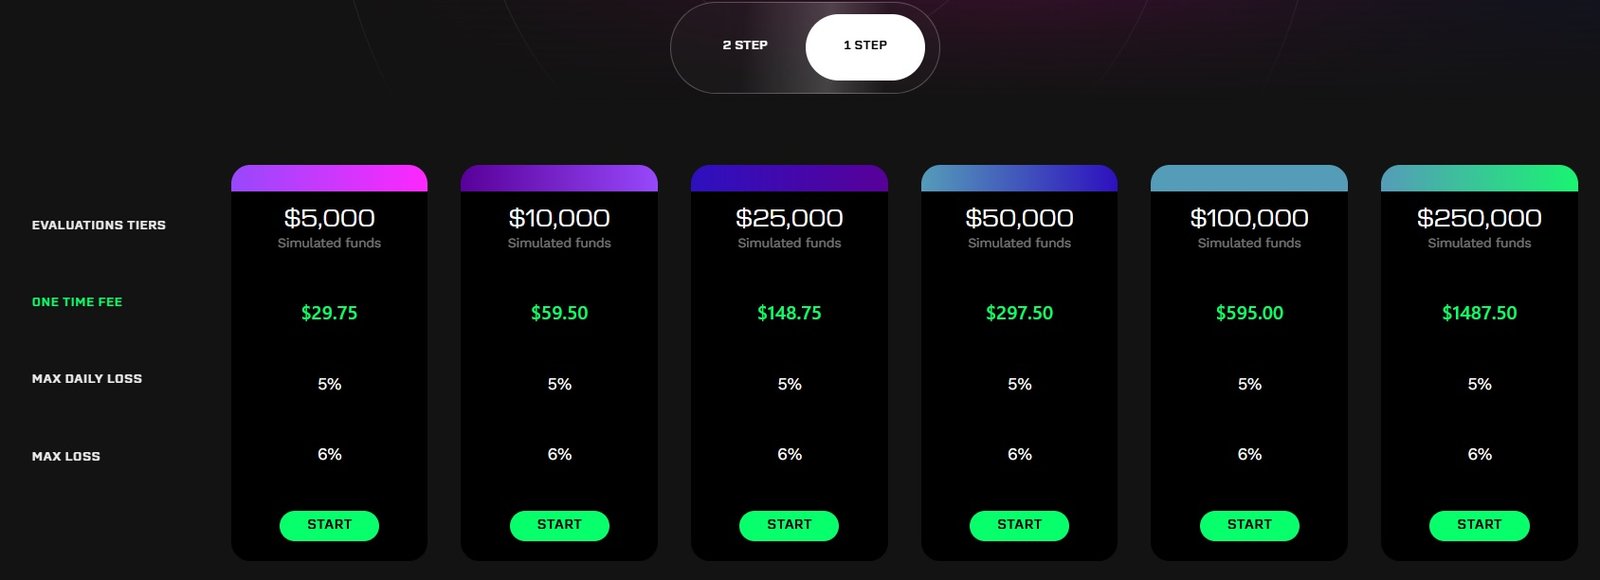Hit START on the $100,000 tier
1600x580 pixels.
click(x=1249, y=525)
